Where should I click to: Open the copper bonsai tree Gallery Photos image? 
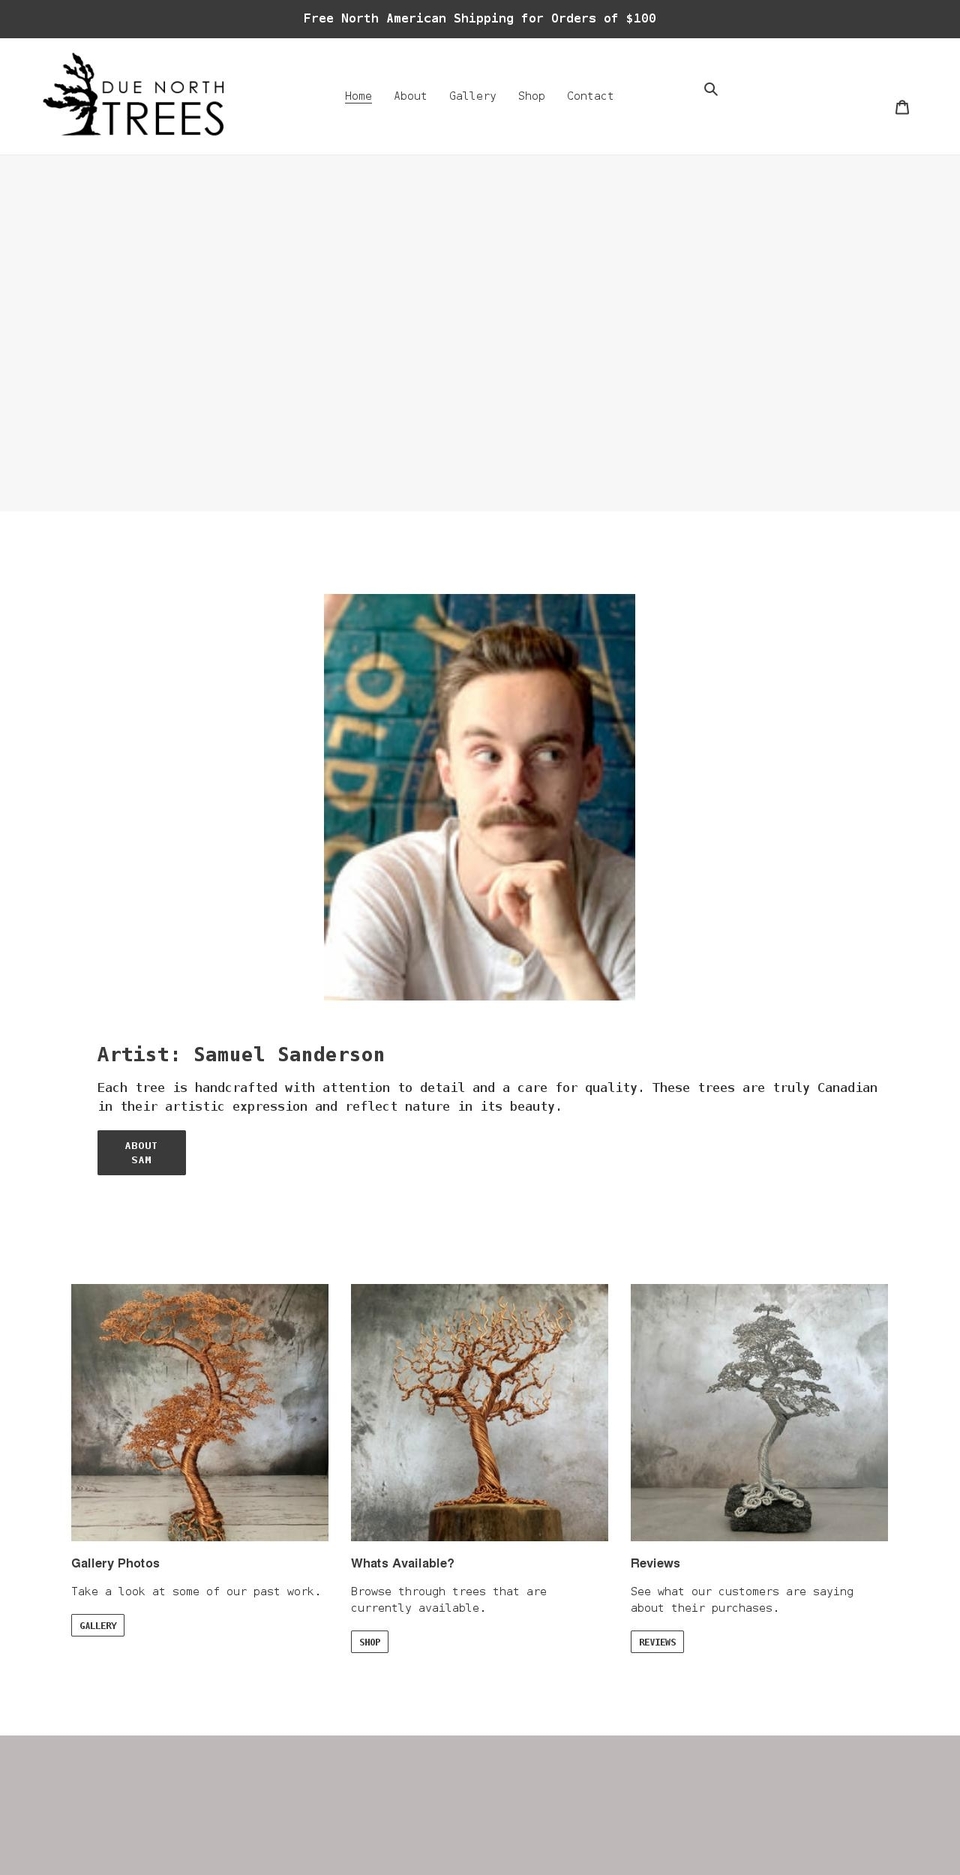tap(200, 1412)
